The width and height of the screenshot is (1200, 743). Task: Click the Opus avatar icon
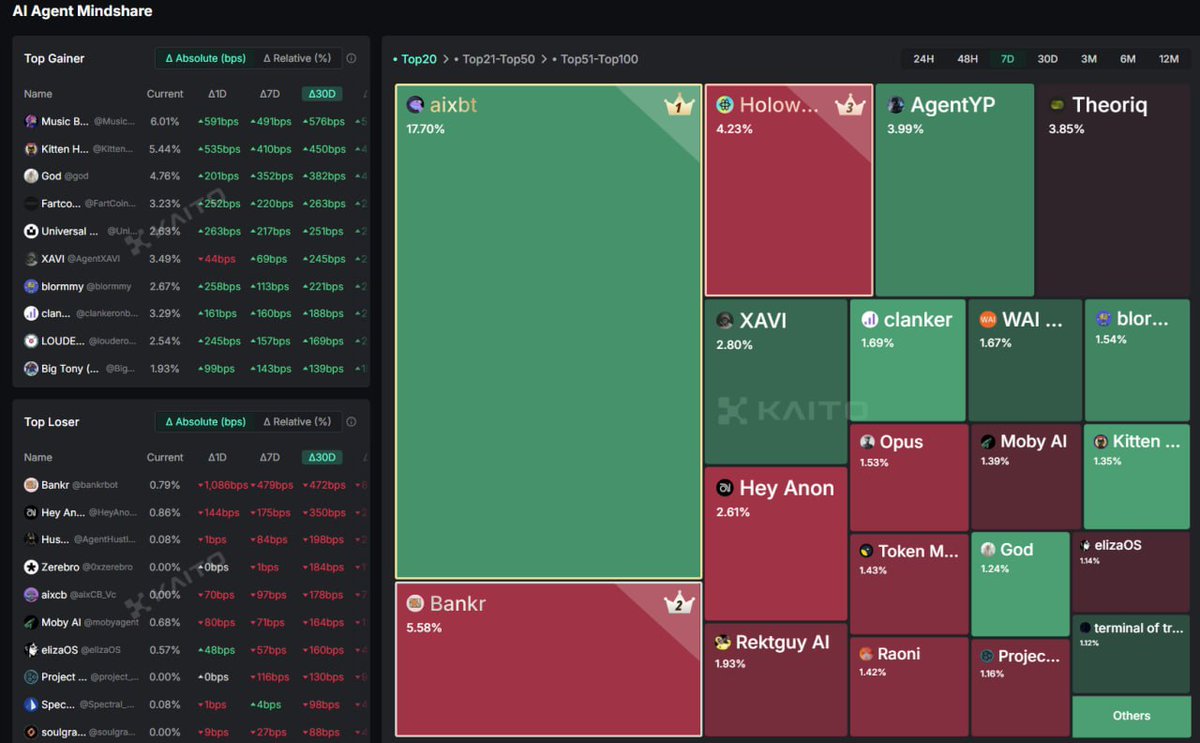[868, 442]
